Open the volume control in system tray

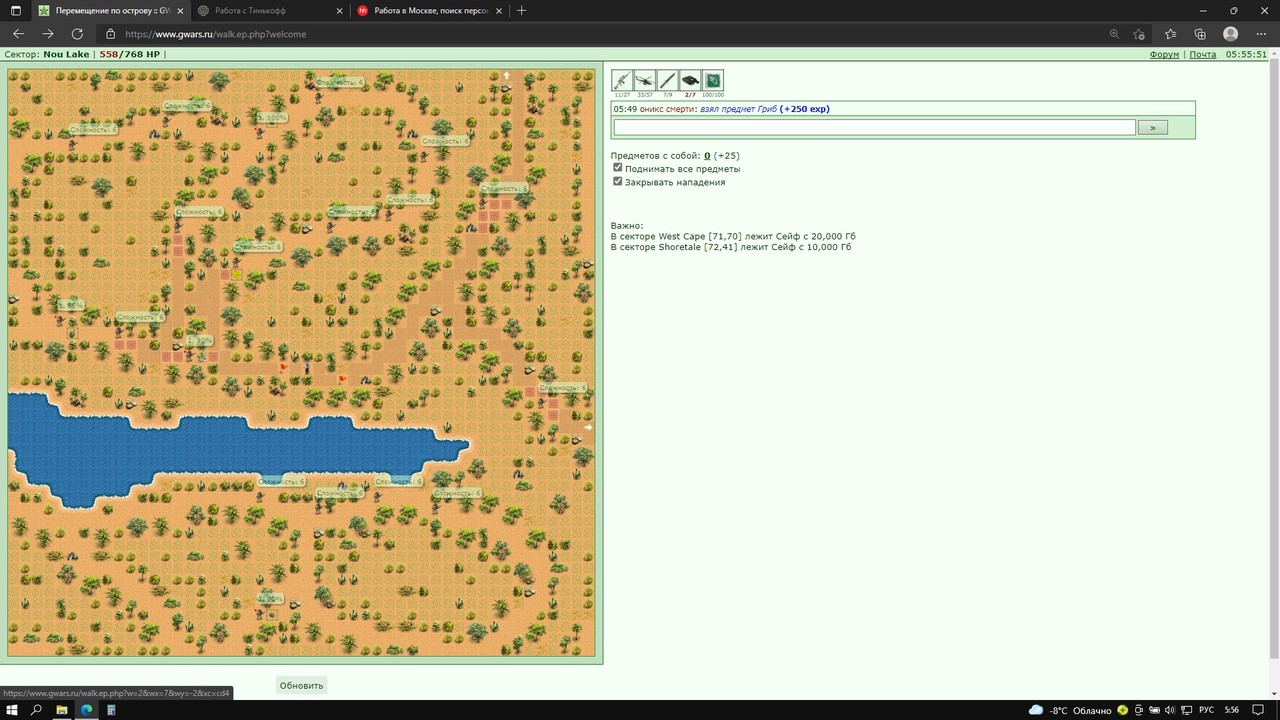click(1169, 710)
